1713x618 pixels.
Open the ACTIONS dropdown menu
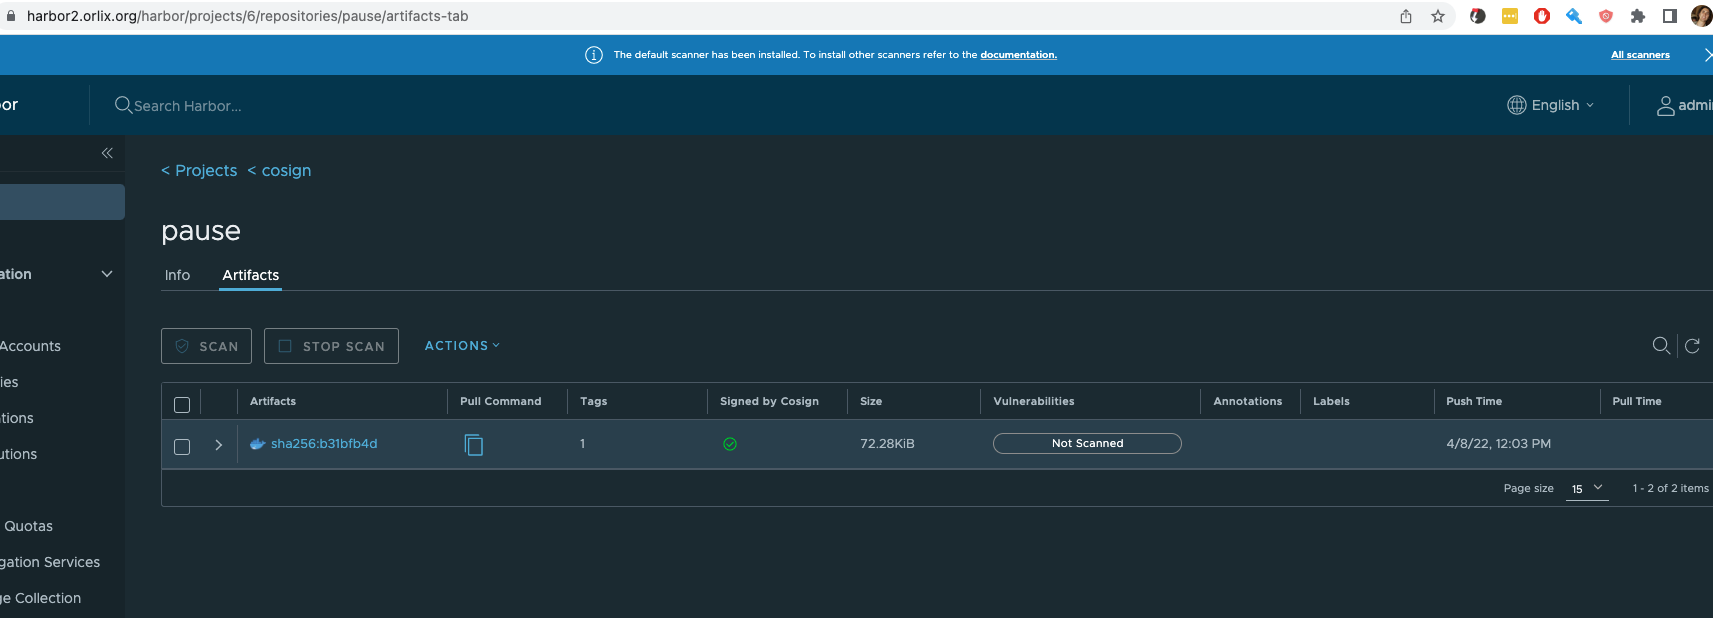[461, 346]
